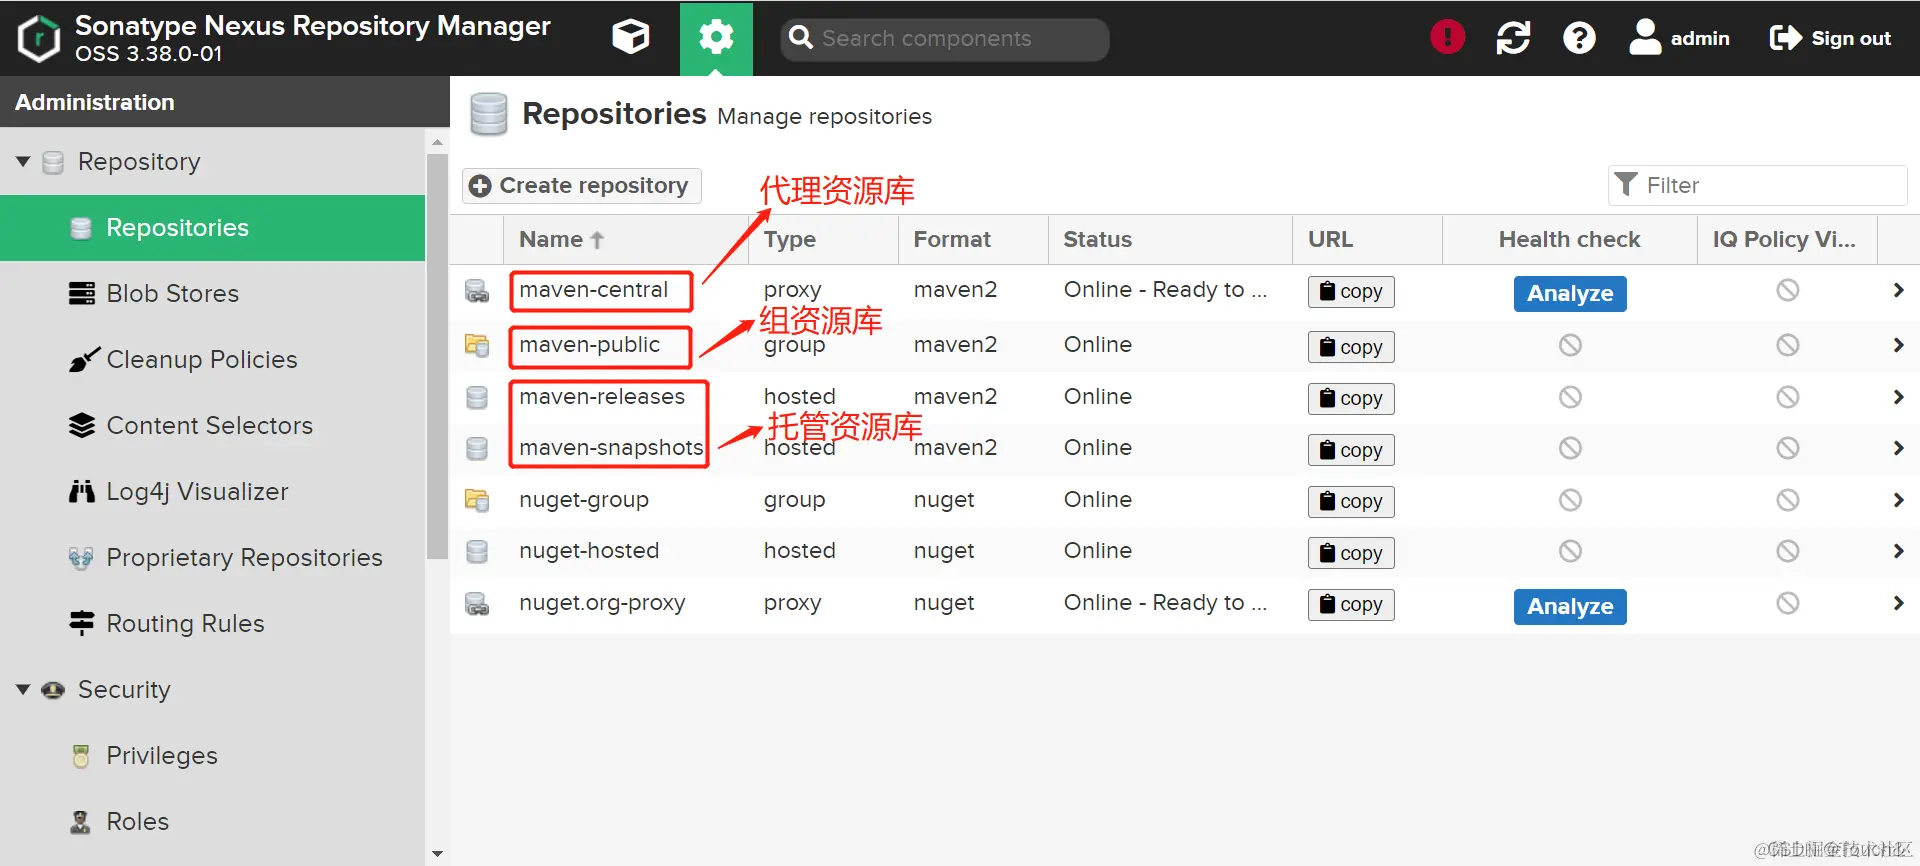Copy the maven-central URL
The width and height of the screenshot is (1920, 866).
coord(1351,292)
